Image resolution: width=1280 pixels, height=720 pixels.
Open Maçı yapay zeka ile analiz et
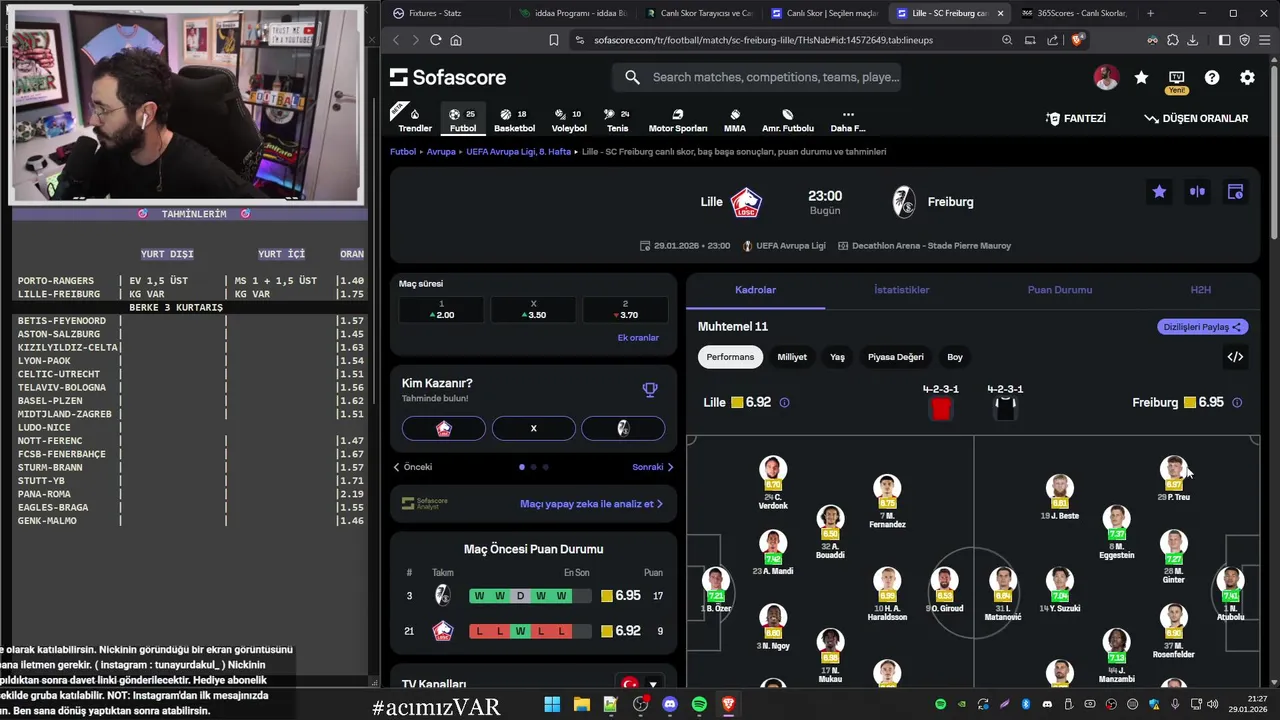[591, 504]
